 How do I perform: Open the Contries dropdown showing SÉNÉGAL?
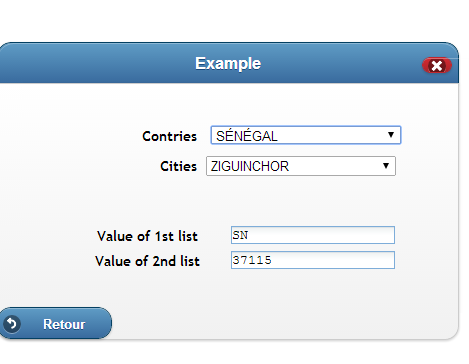(x=306, y=135)
